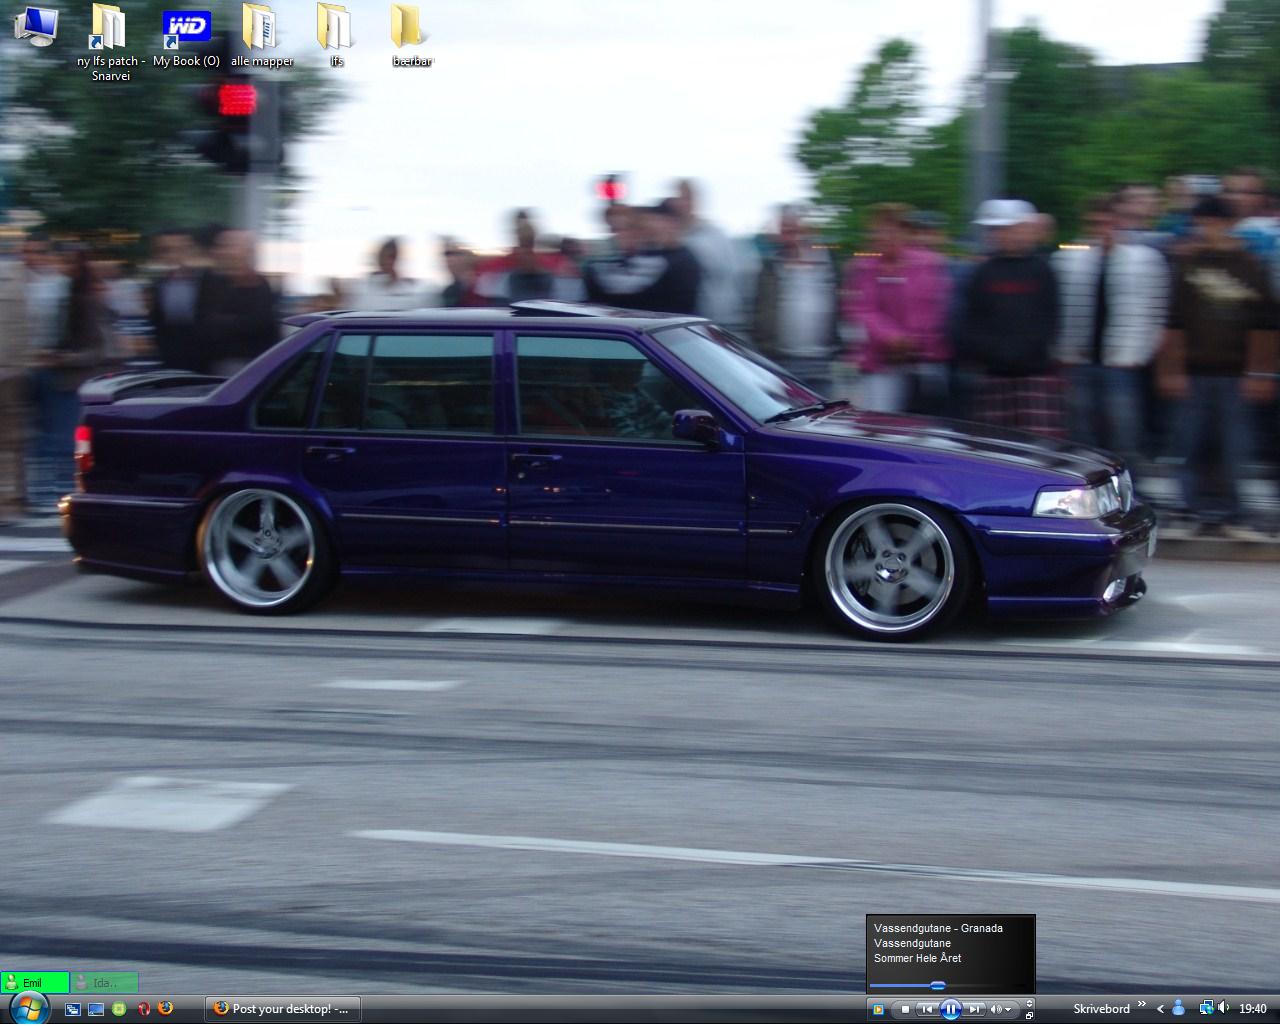Click the artist line 'Vassendgutane'
This screenshot has height=1026, width=1280.
pyautogui.click(x=912, y=943)
